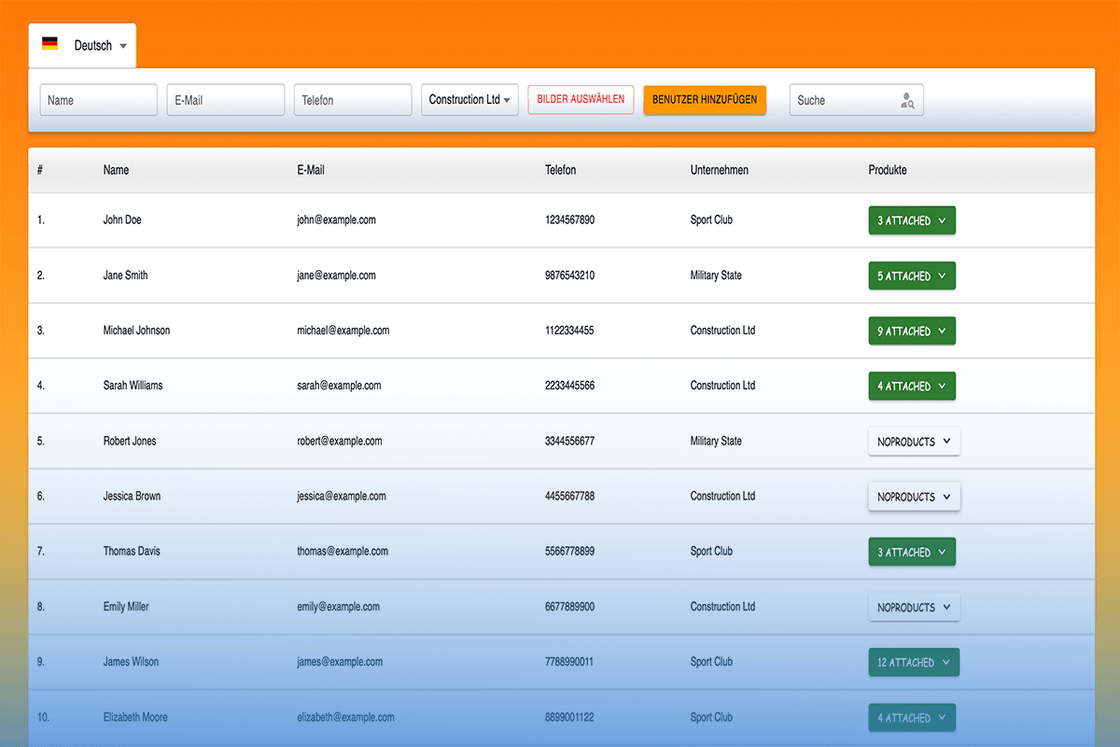Screen dimensions: 1120x747
Task: Click the Benutzer Hinzufügen button
Action: tap(704, 100)
